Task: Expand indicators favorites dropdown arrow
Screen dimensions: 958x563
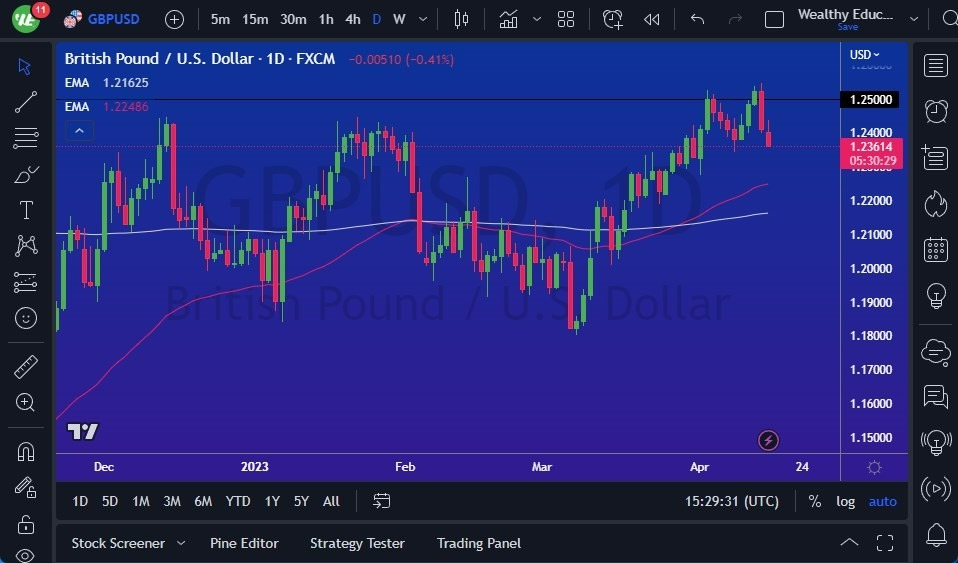Action: point(536,20)
